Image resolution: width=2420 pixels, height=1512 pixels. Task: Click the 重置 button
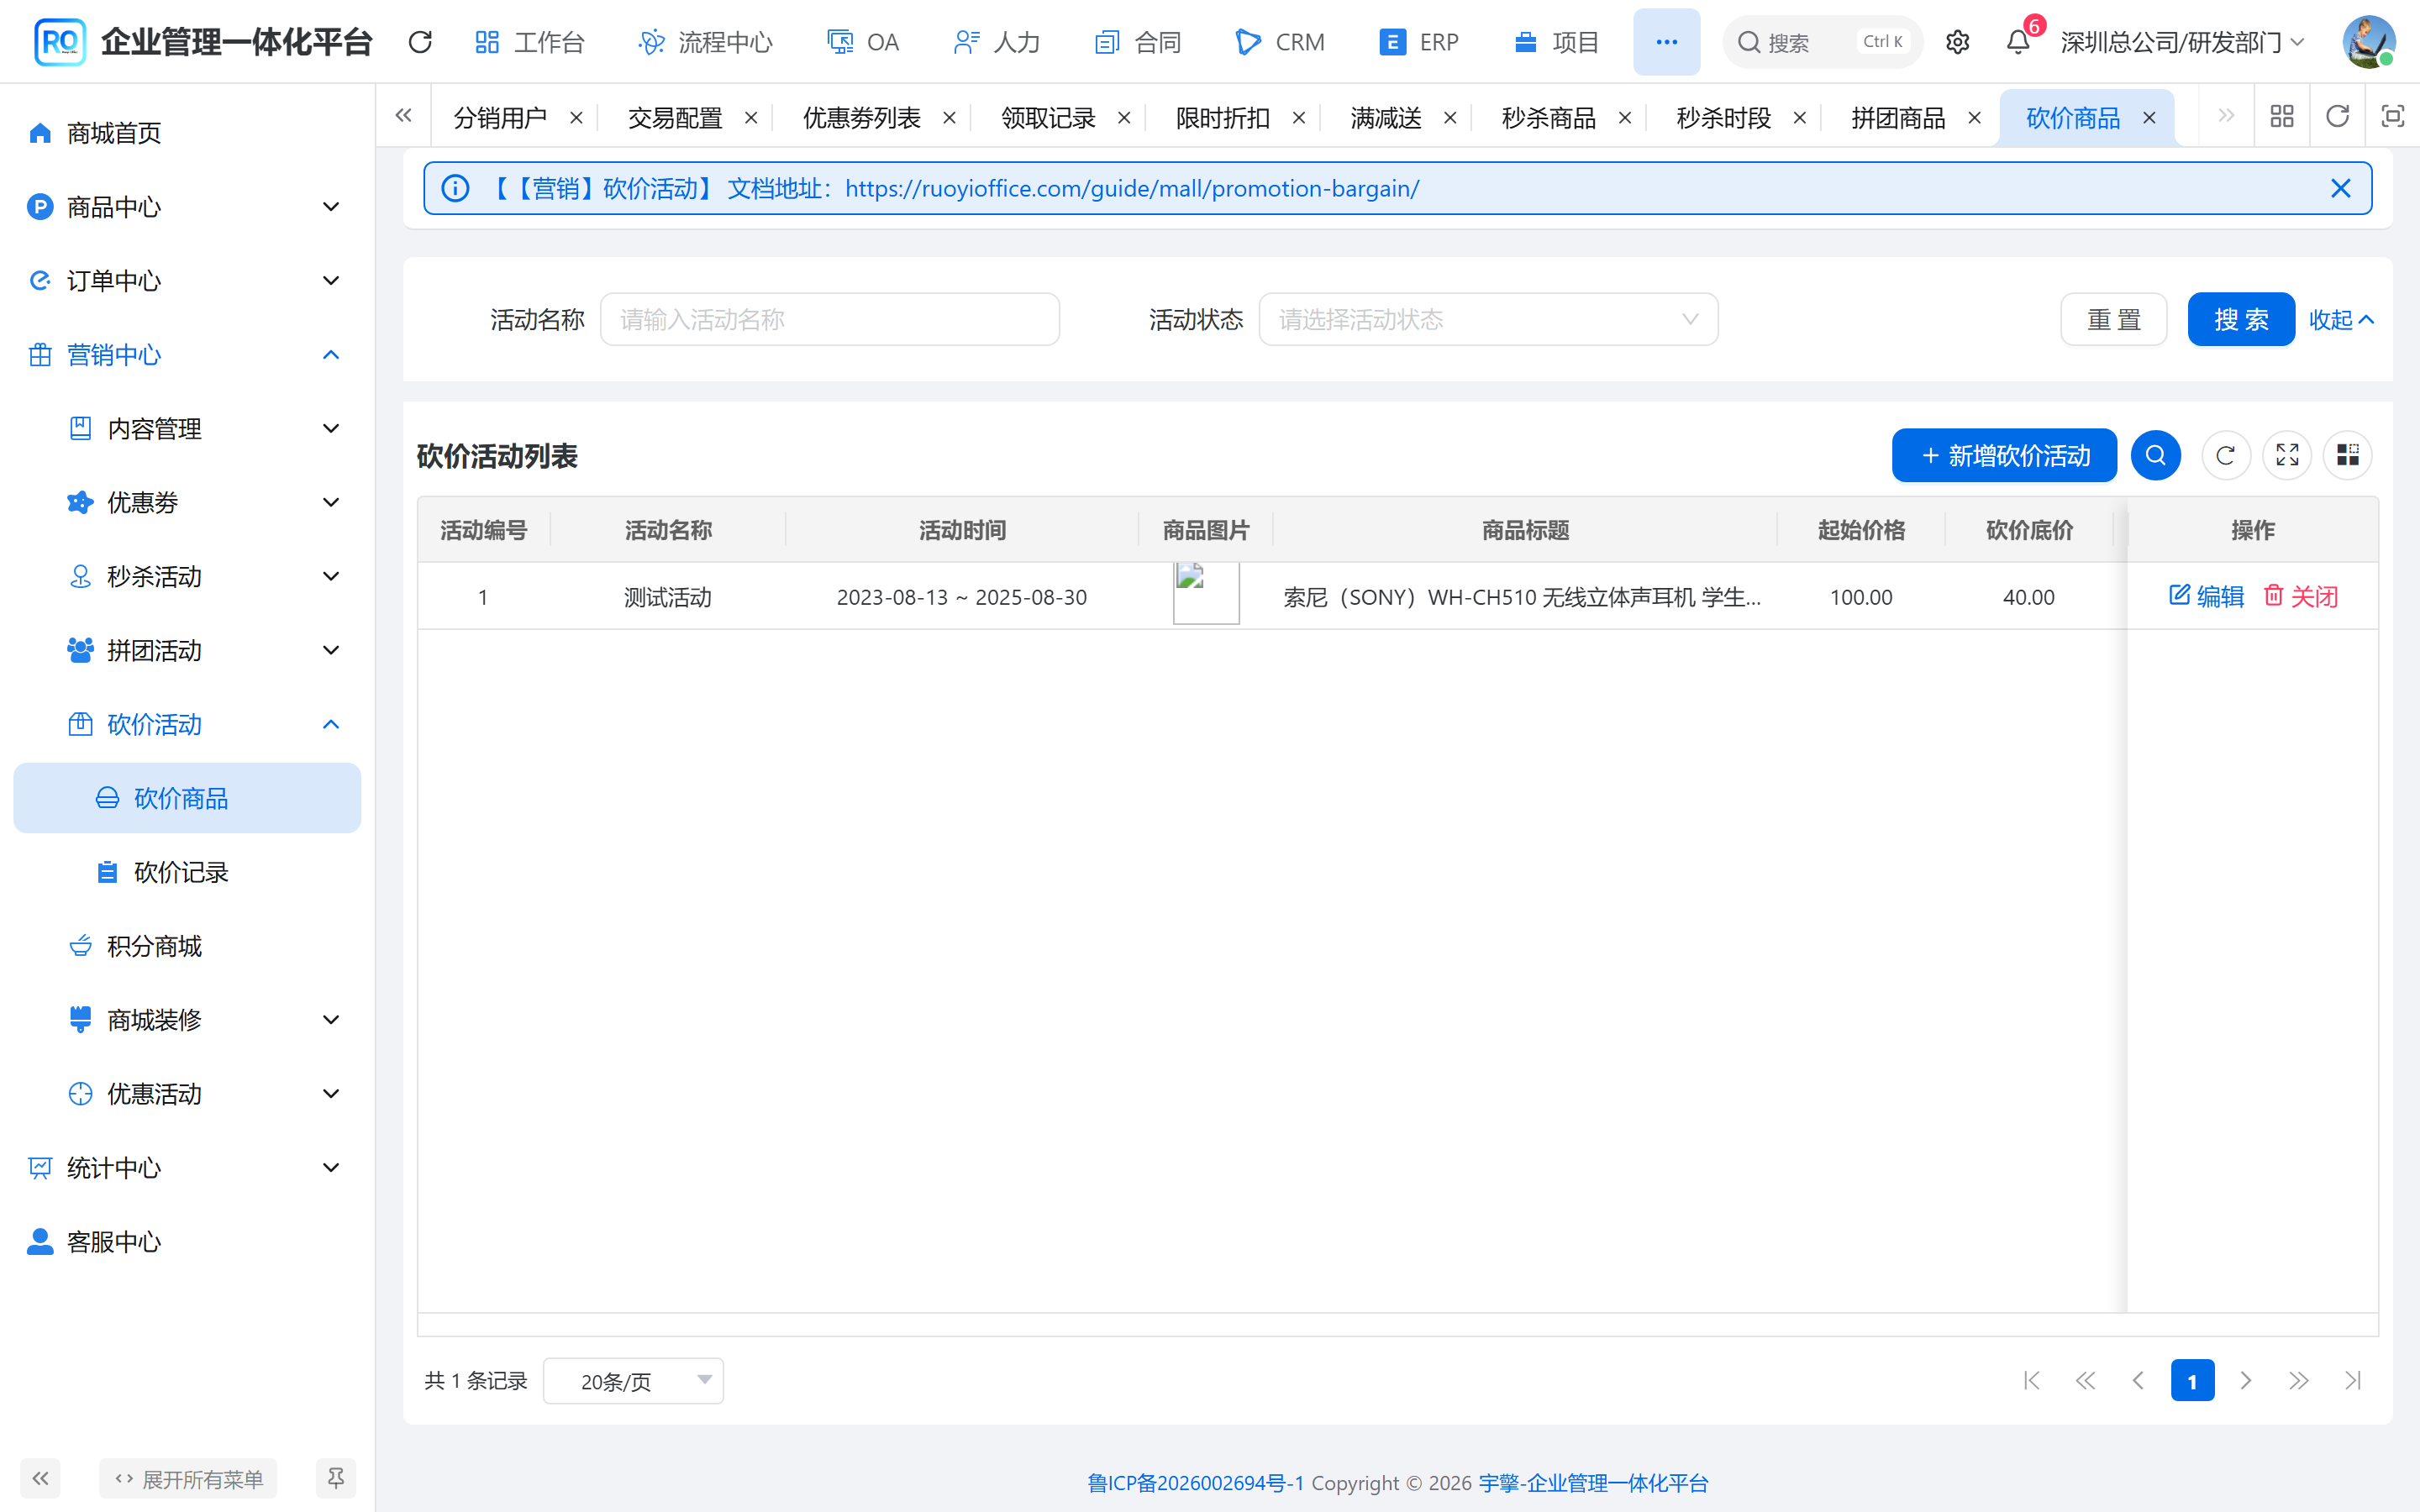click(x=2113, y=320)
